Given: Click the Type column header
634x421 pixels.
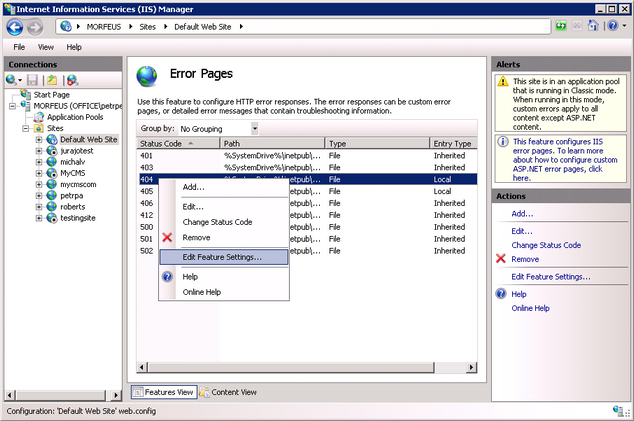Looking at the screenshot, I should point(376,144).
